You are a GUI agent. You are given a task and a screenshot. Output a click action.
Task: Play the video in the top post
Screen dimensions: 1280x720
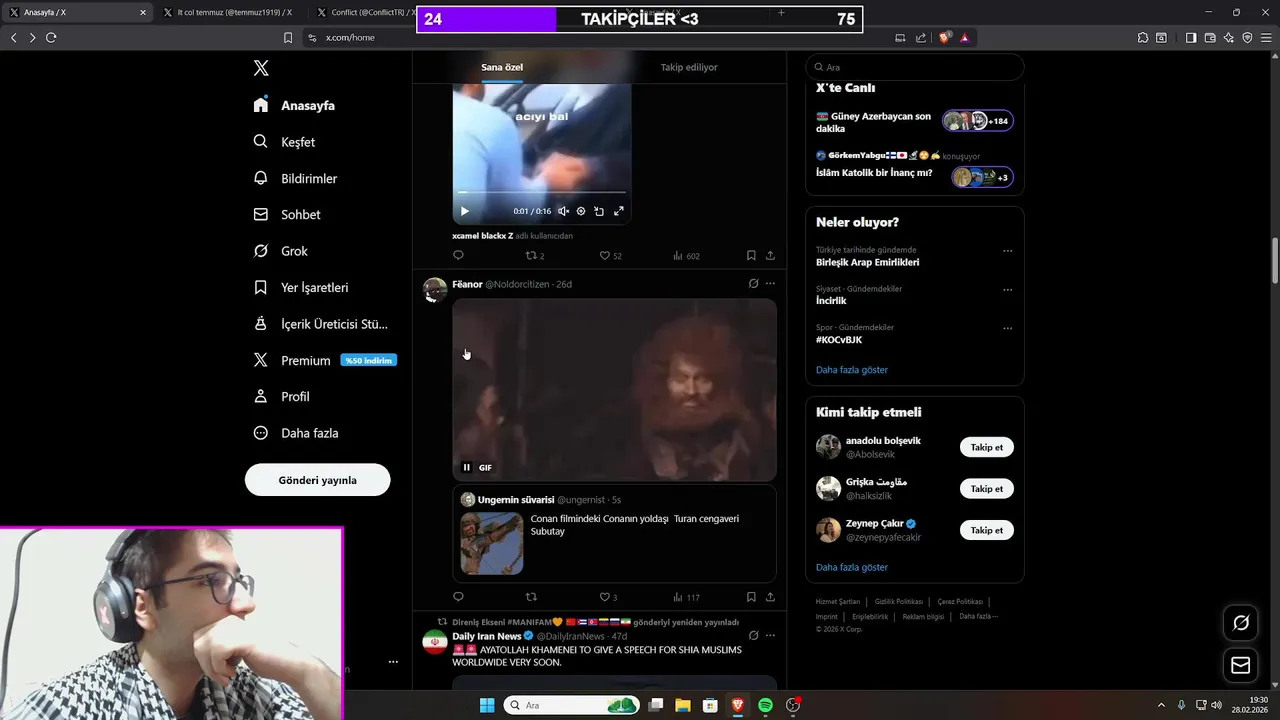coord(464,211)
